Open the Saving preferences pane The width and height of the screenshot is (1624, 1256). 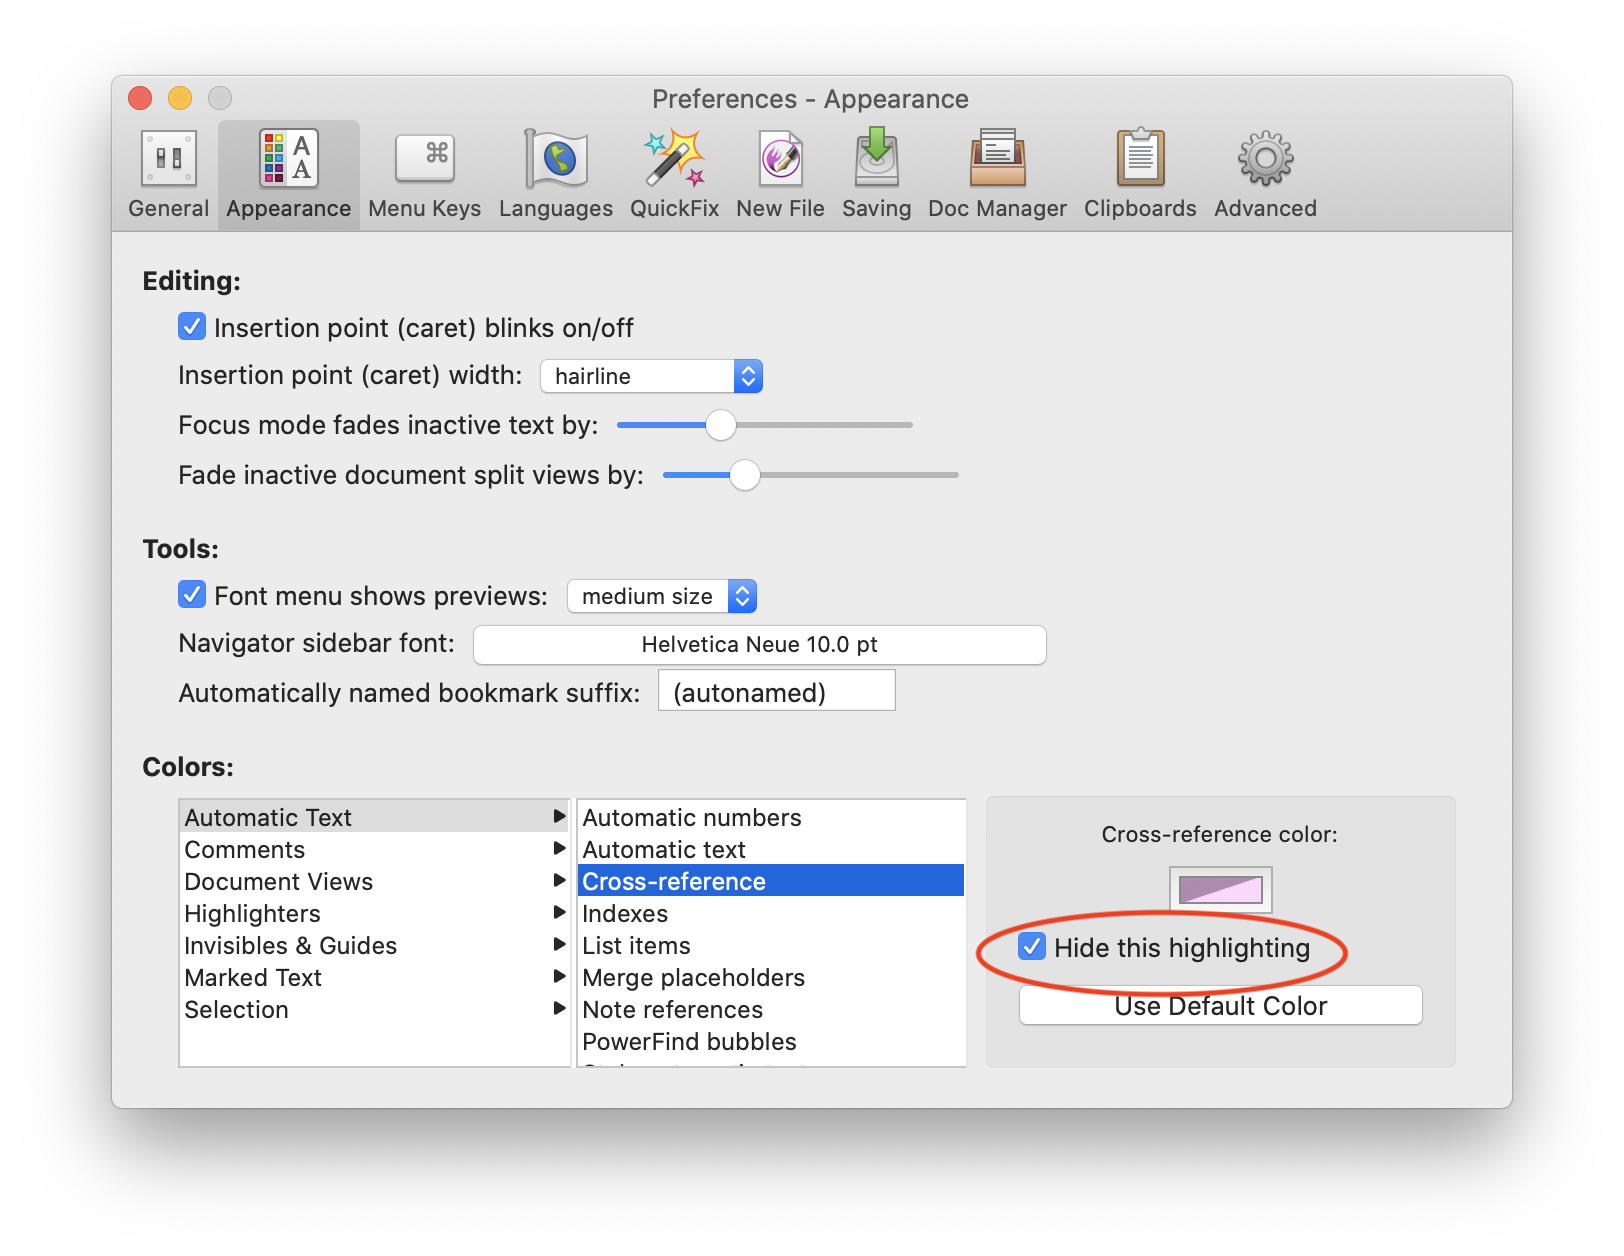pos(876,172)
